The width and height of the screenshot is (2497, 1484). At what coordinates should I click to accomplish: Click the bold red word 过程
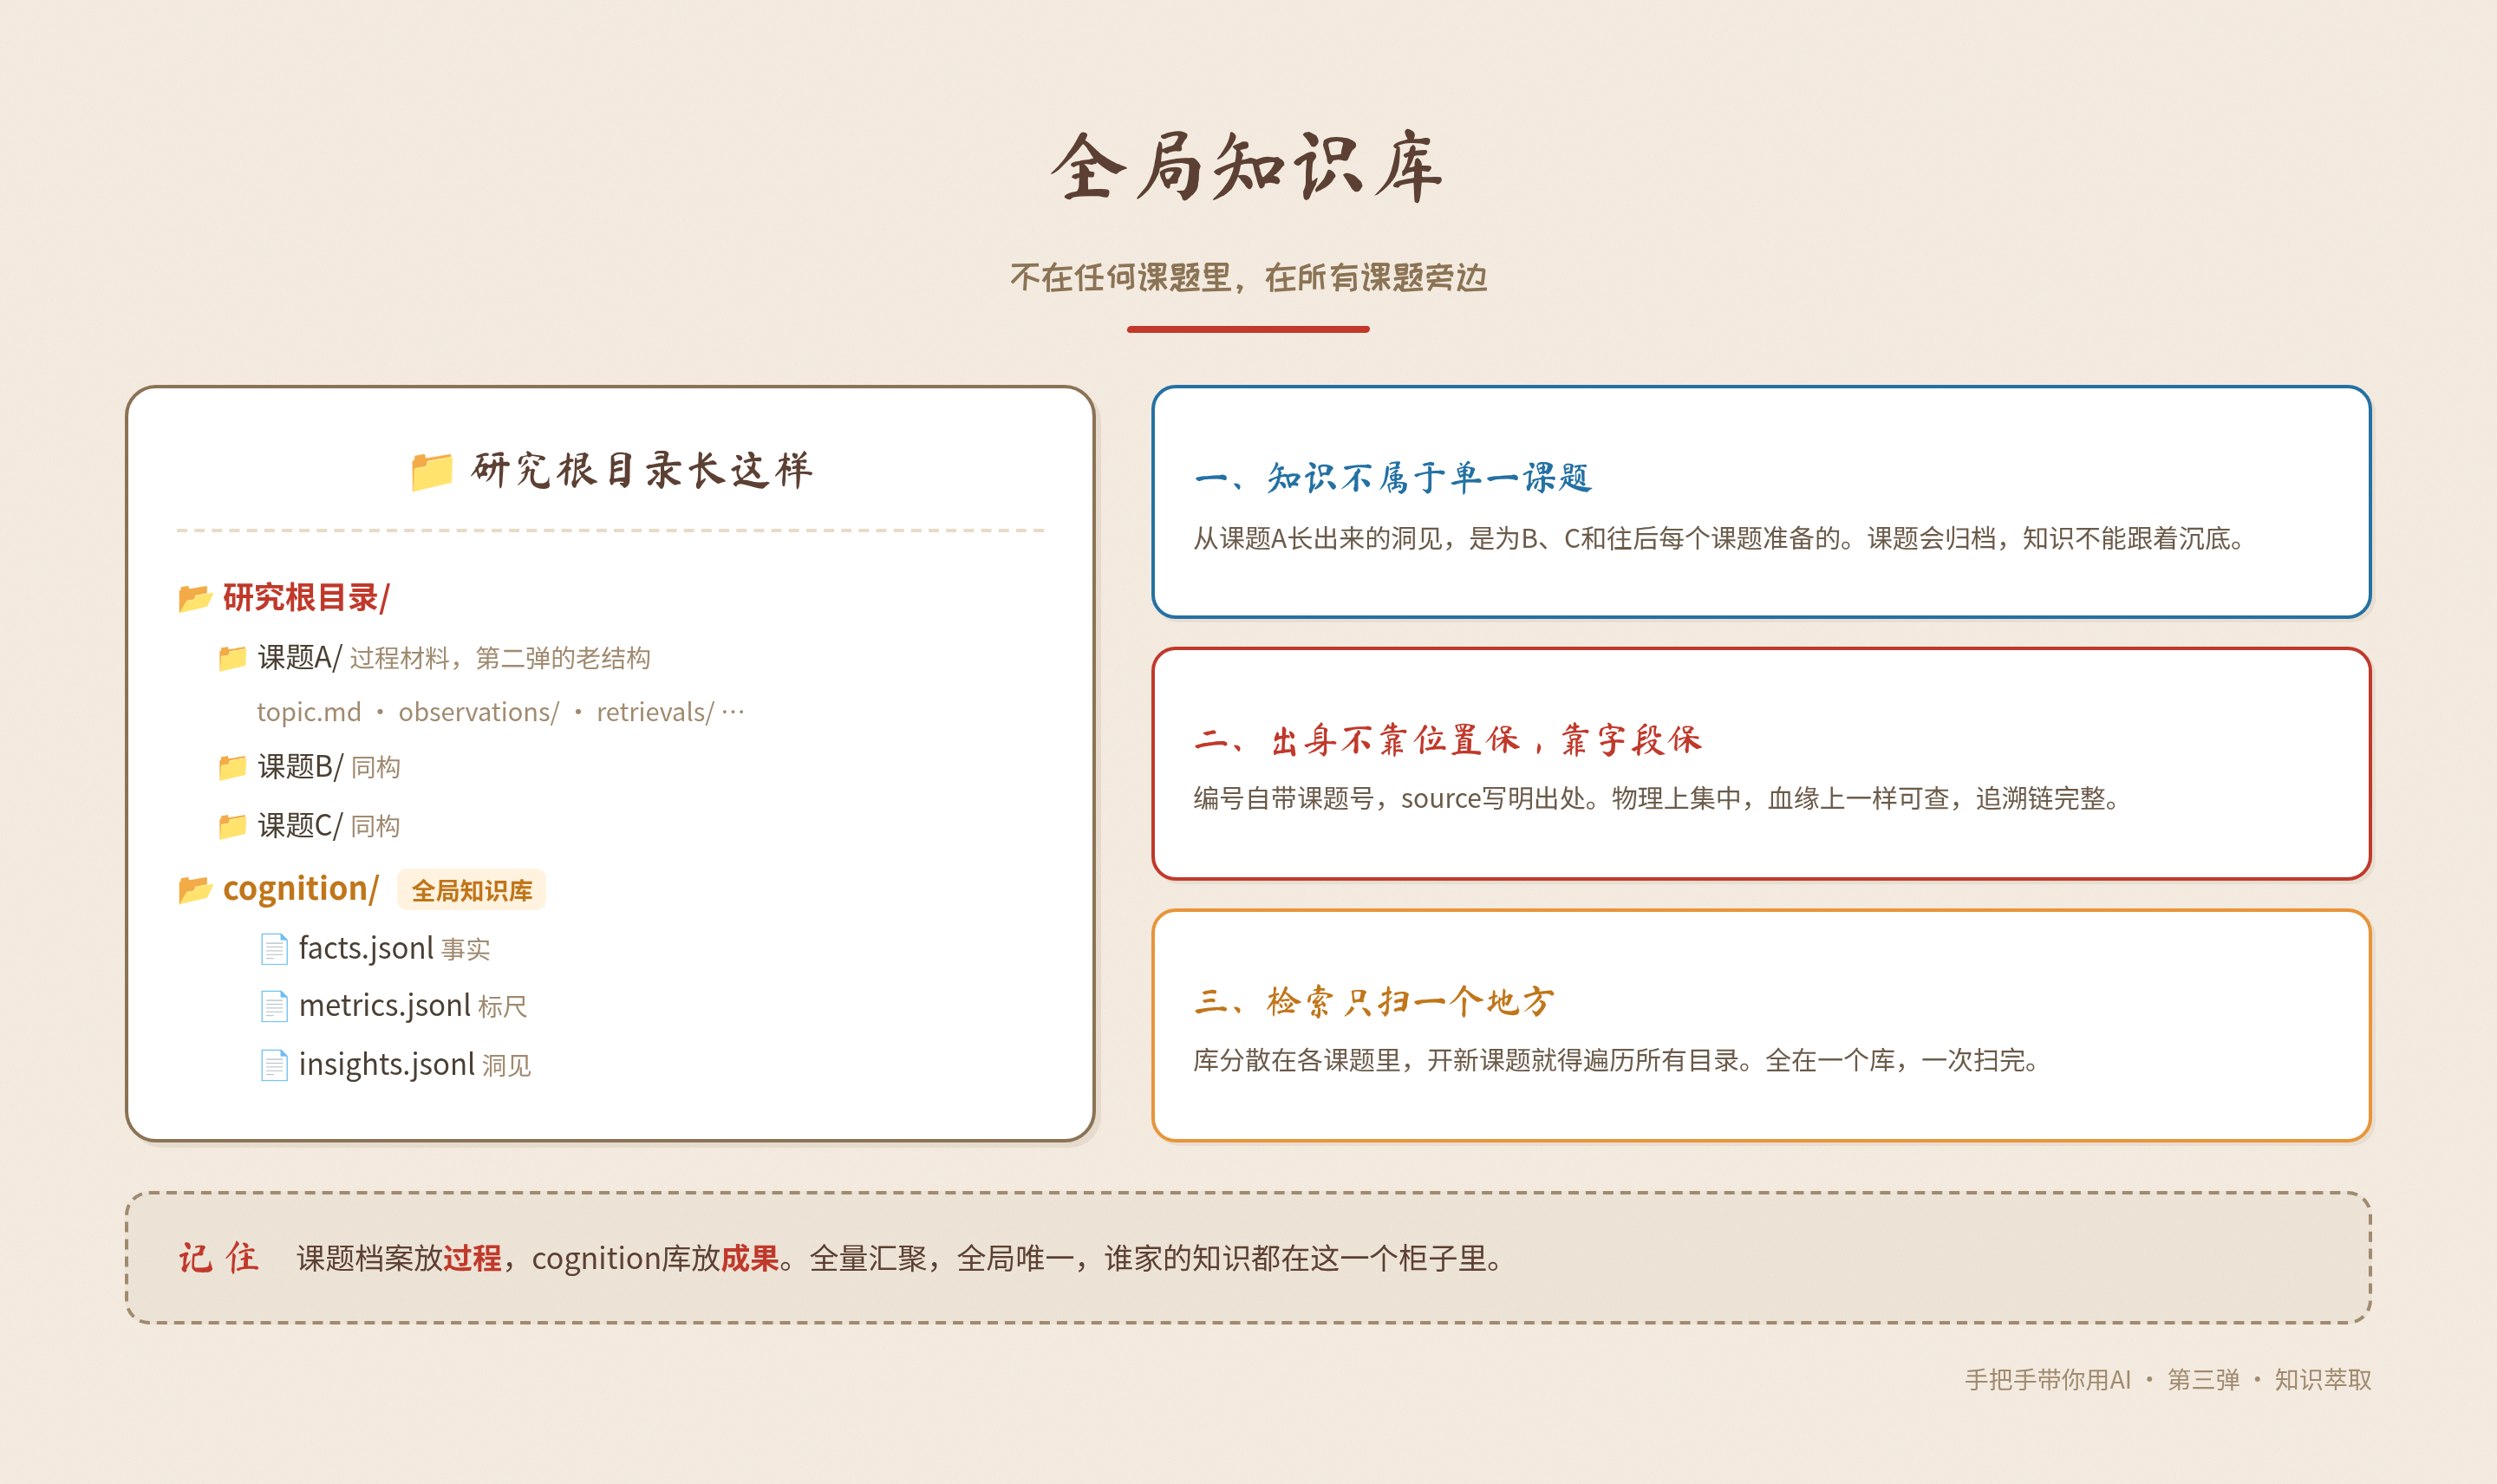click(472, 1259)
